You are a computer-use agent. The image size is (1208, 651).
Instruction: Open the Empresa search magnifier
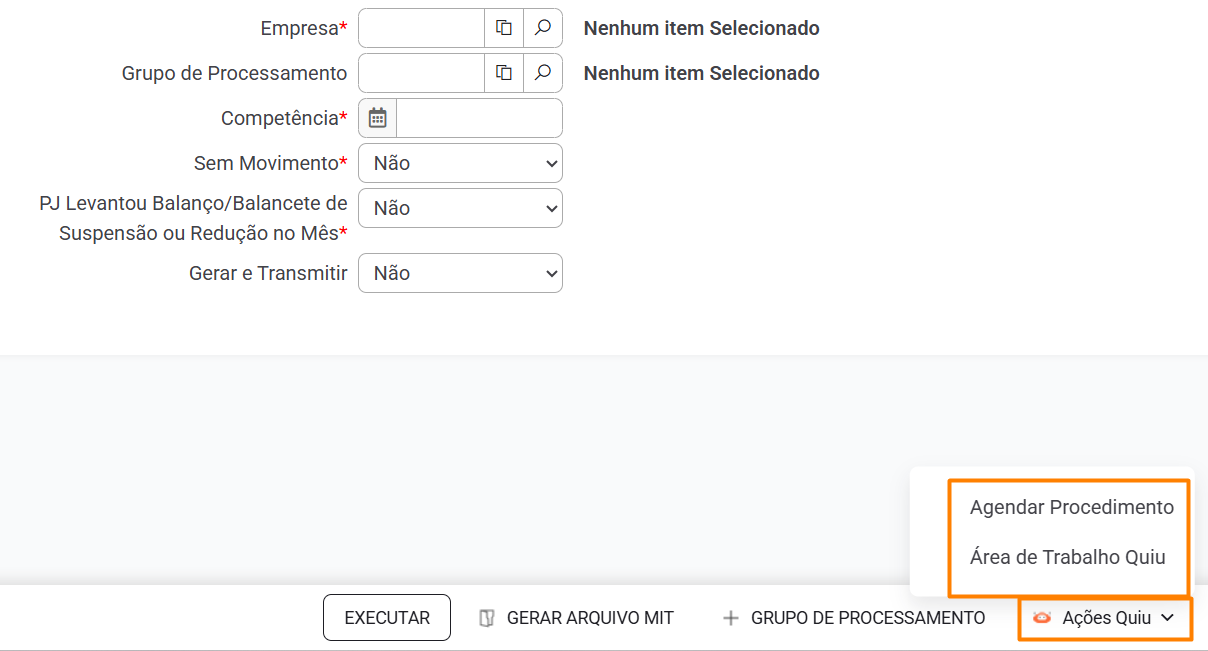(x=543, y=28)
